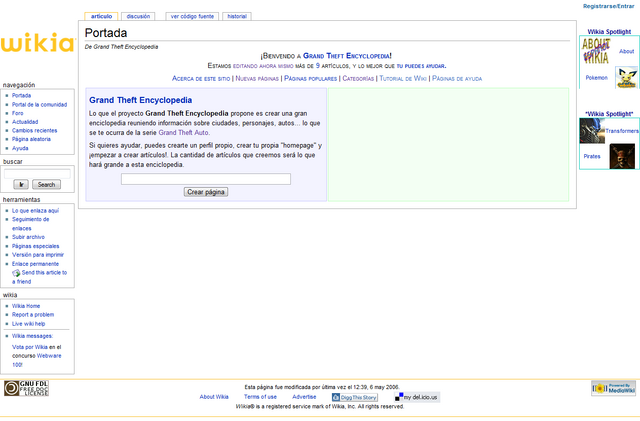The height and width of the screenshot is (421, 640).
Task: Open the Pirates spotlight thumbnail
Action: pos(622,156)
